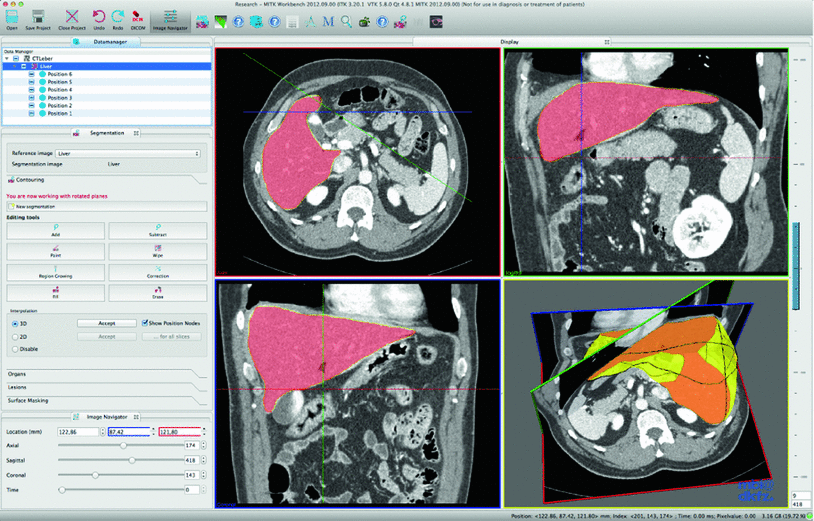Image resolution: width=814 pixels, height=521 pixels.
Task: Click the Sagittal slice slider handle
Action: [132, 460]
